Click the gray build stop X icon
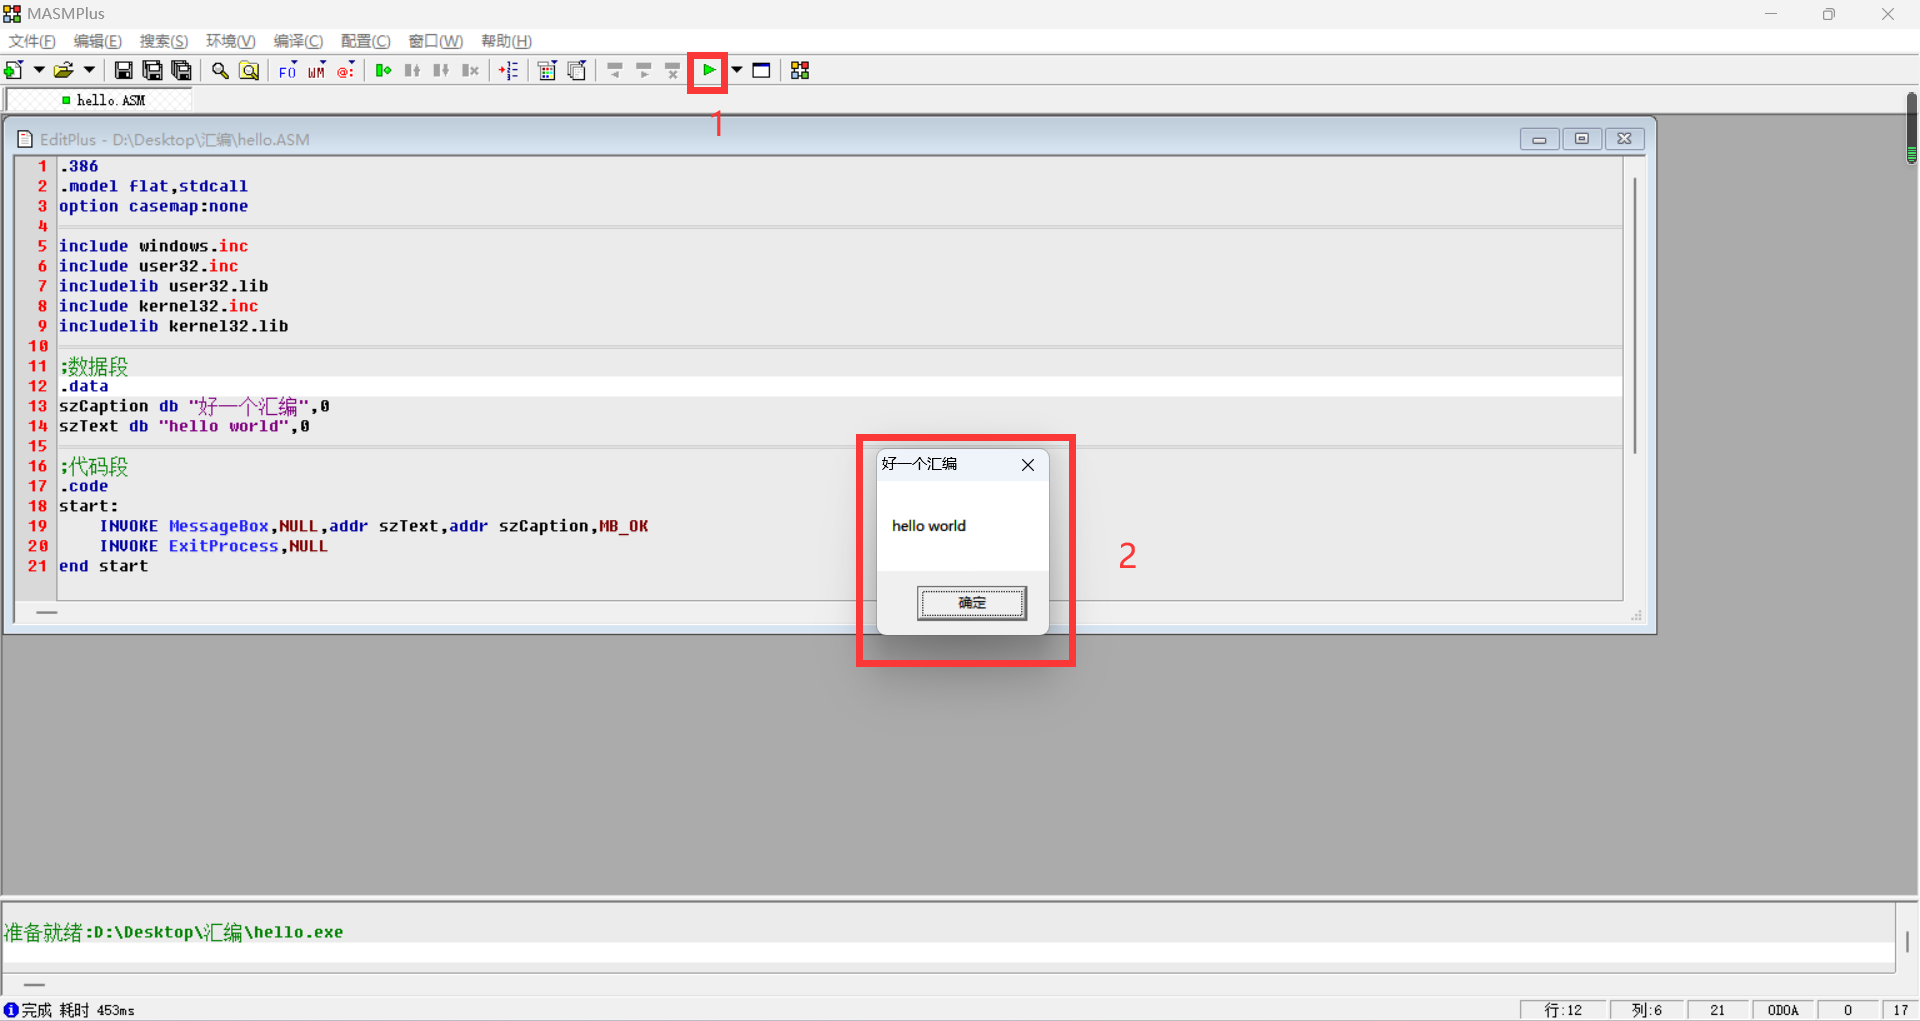1920x1021 pixels. tap(673, 70)
